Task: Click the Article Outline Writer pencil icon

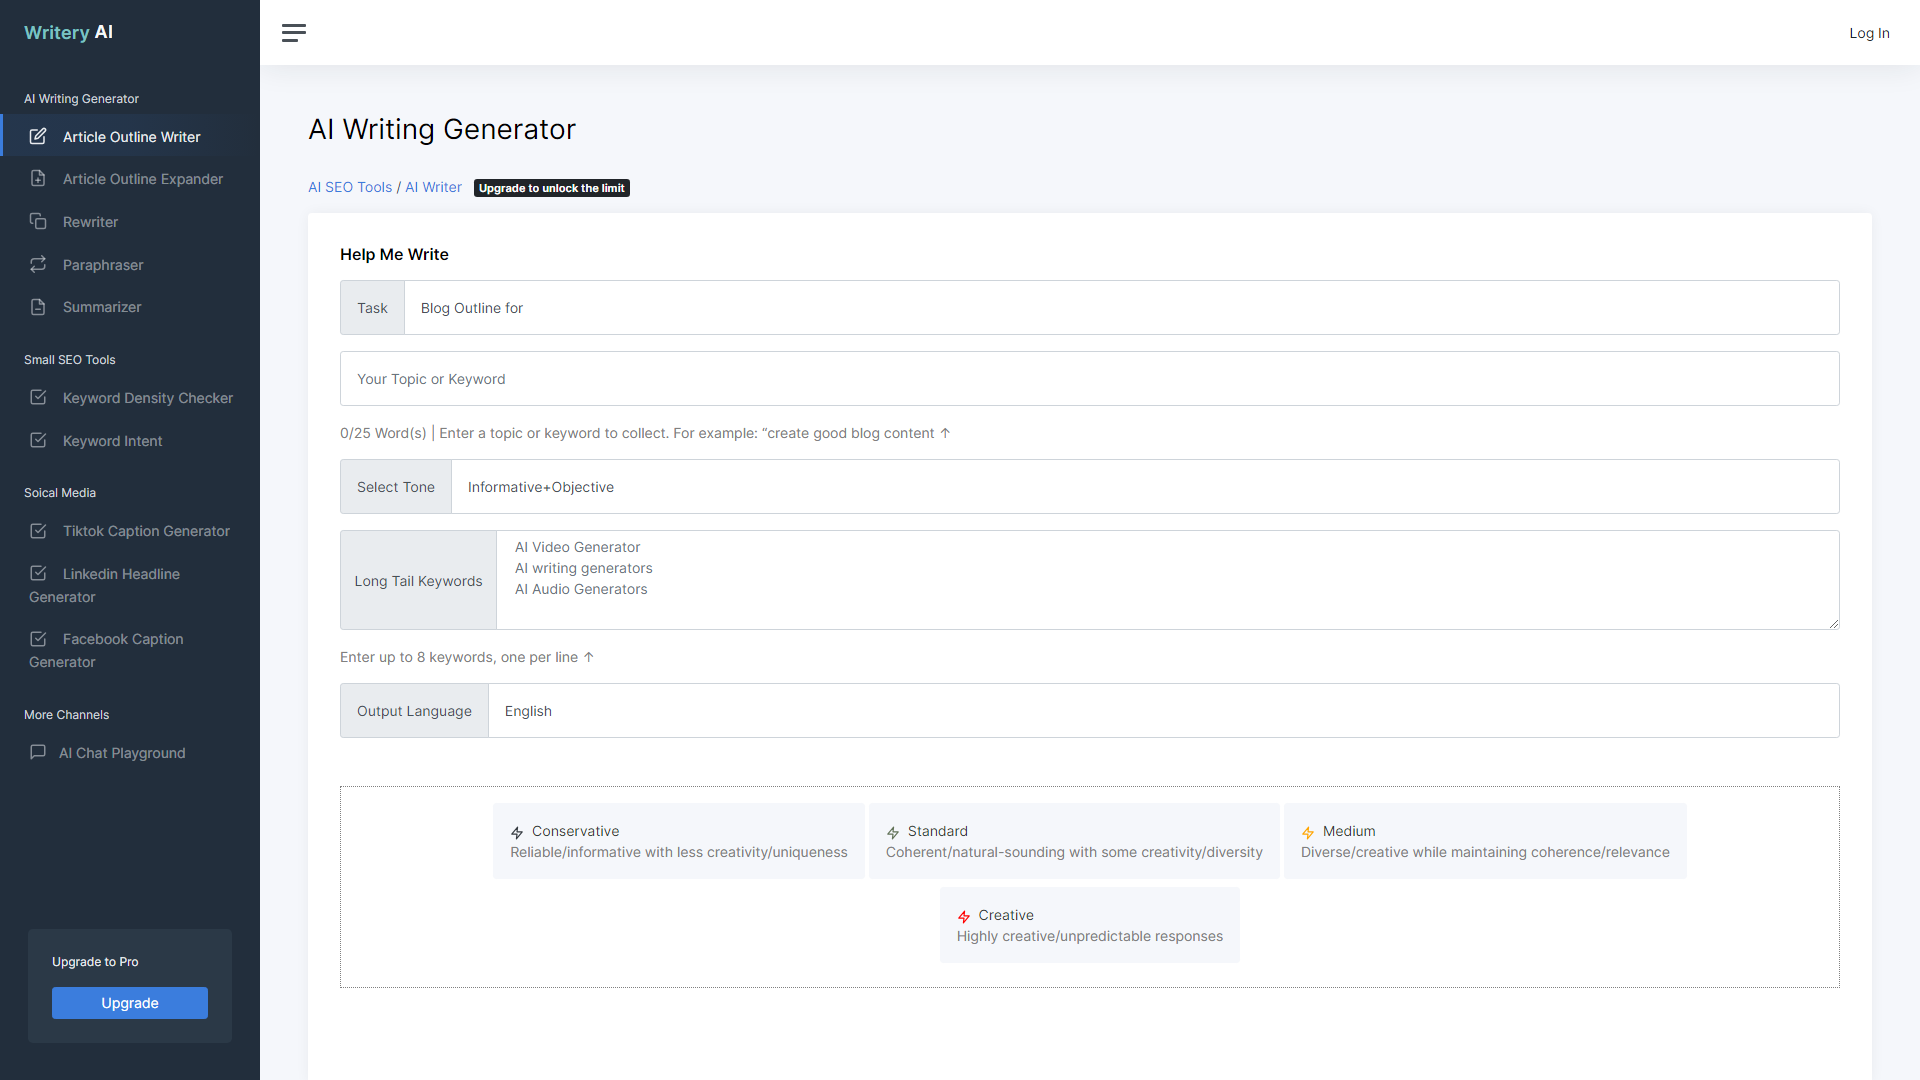Action: pyautogui.click(x=38, y=136)
